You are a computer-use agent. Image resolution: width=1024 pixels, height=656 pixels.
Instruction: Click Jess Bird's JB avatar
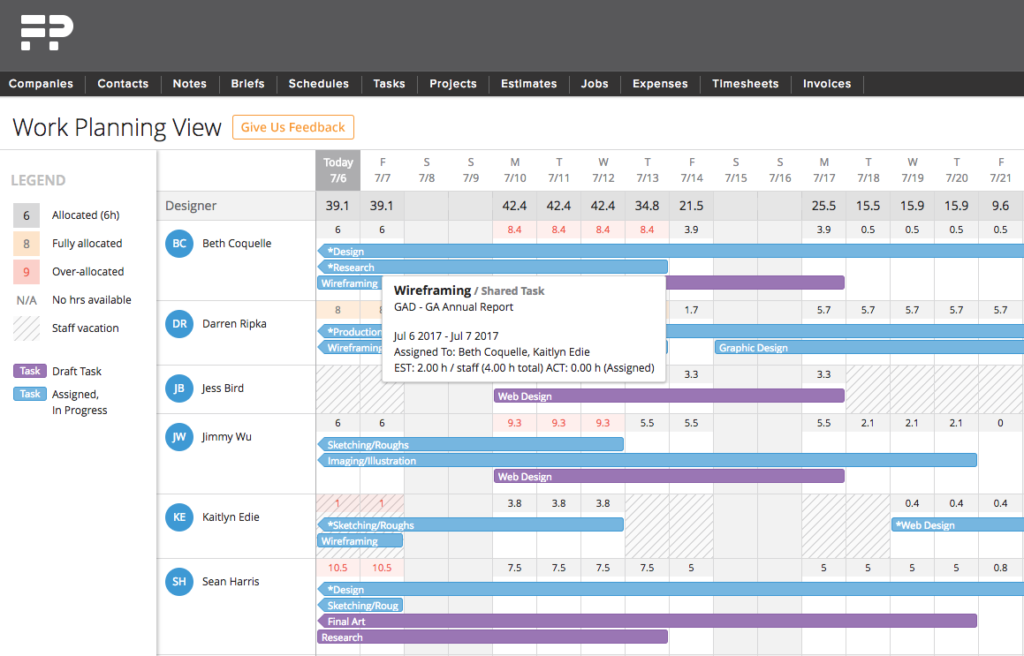point(179,389)
